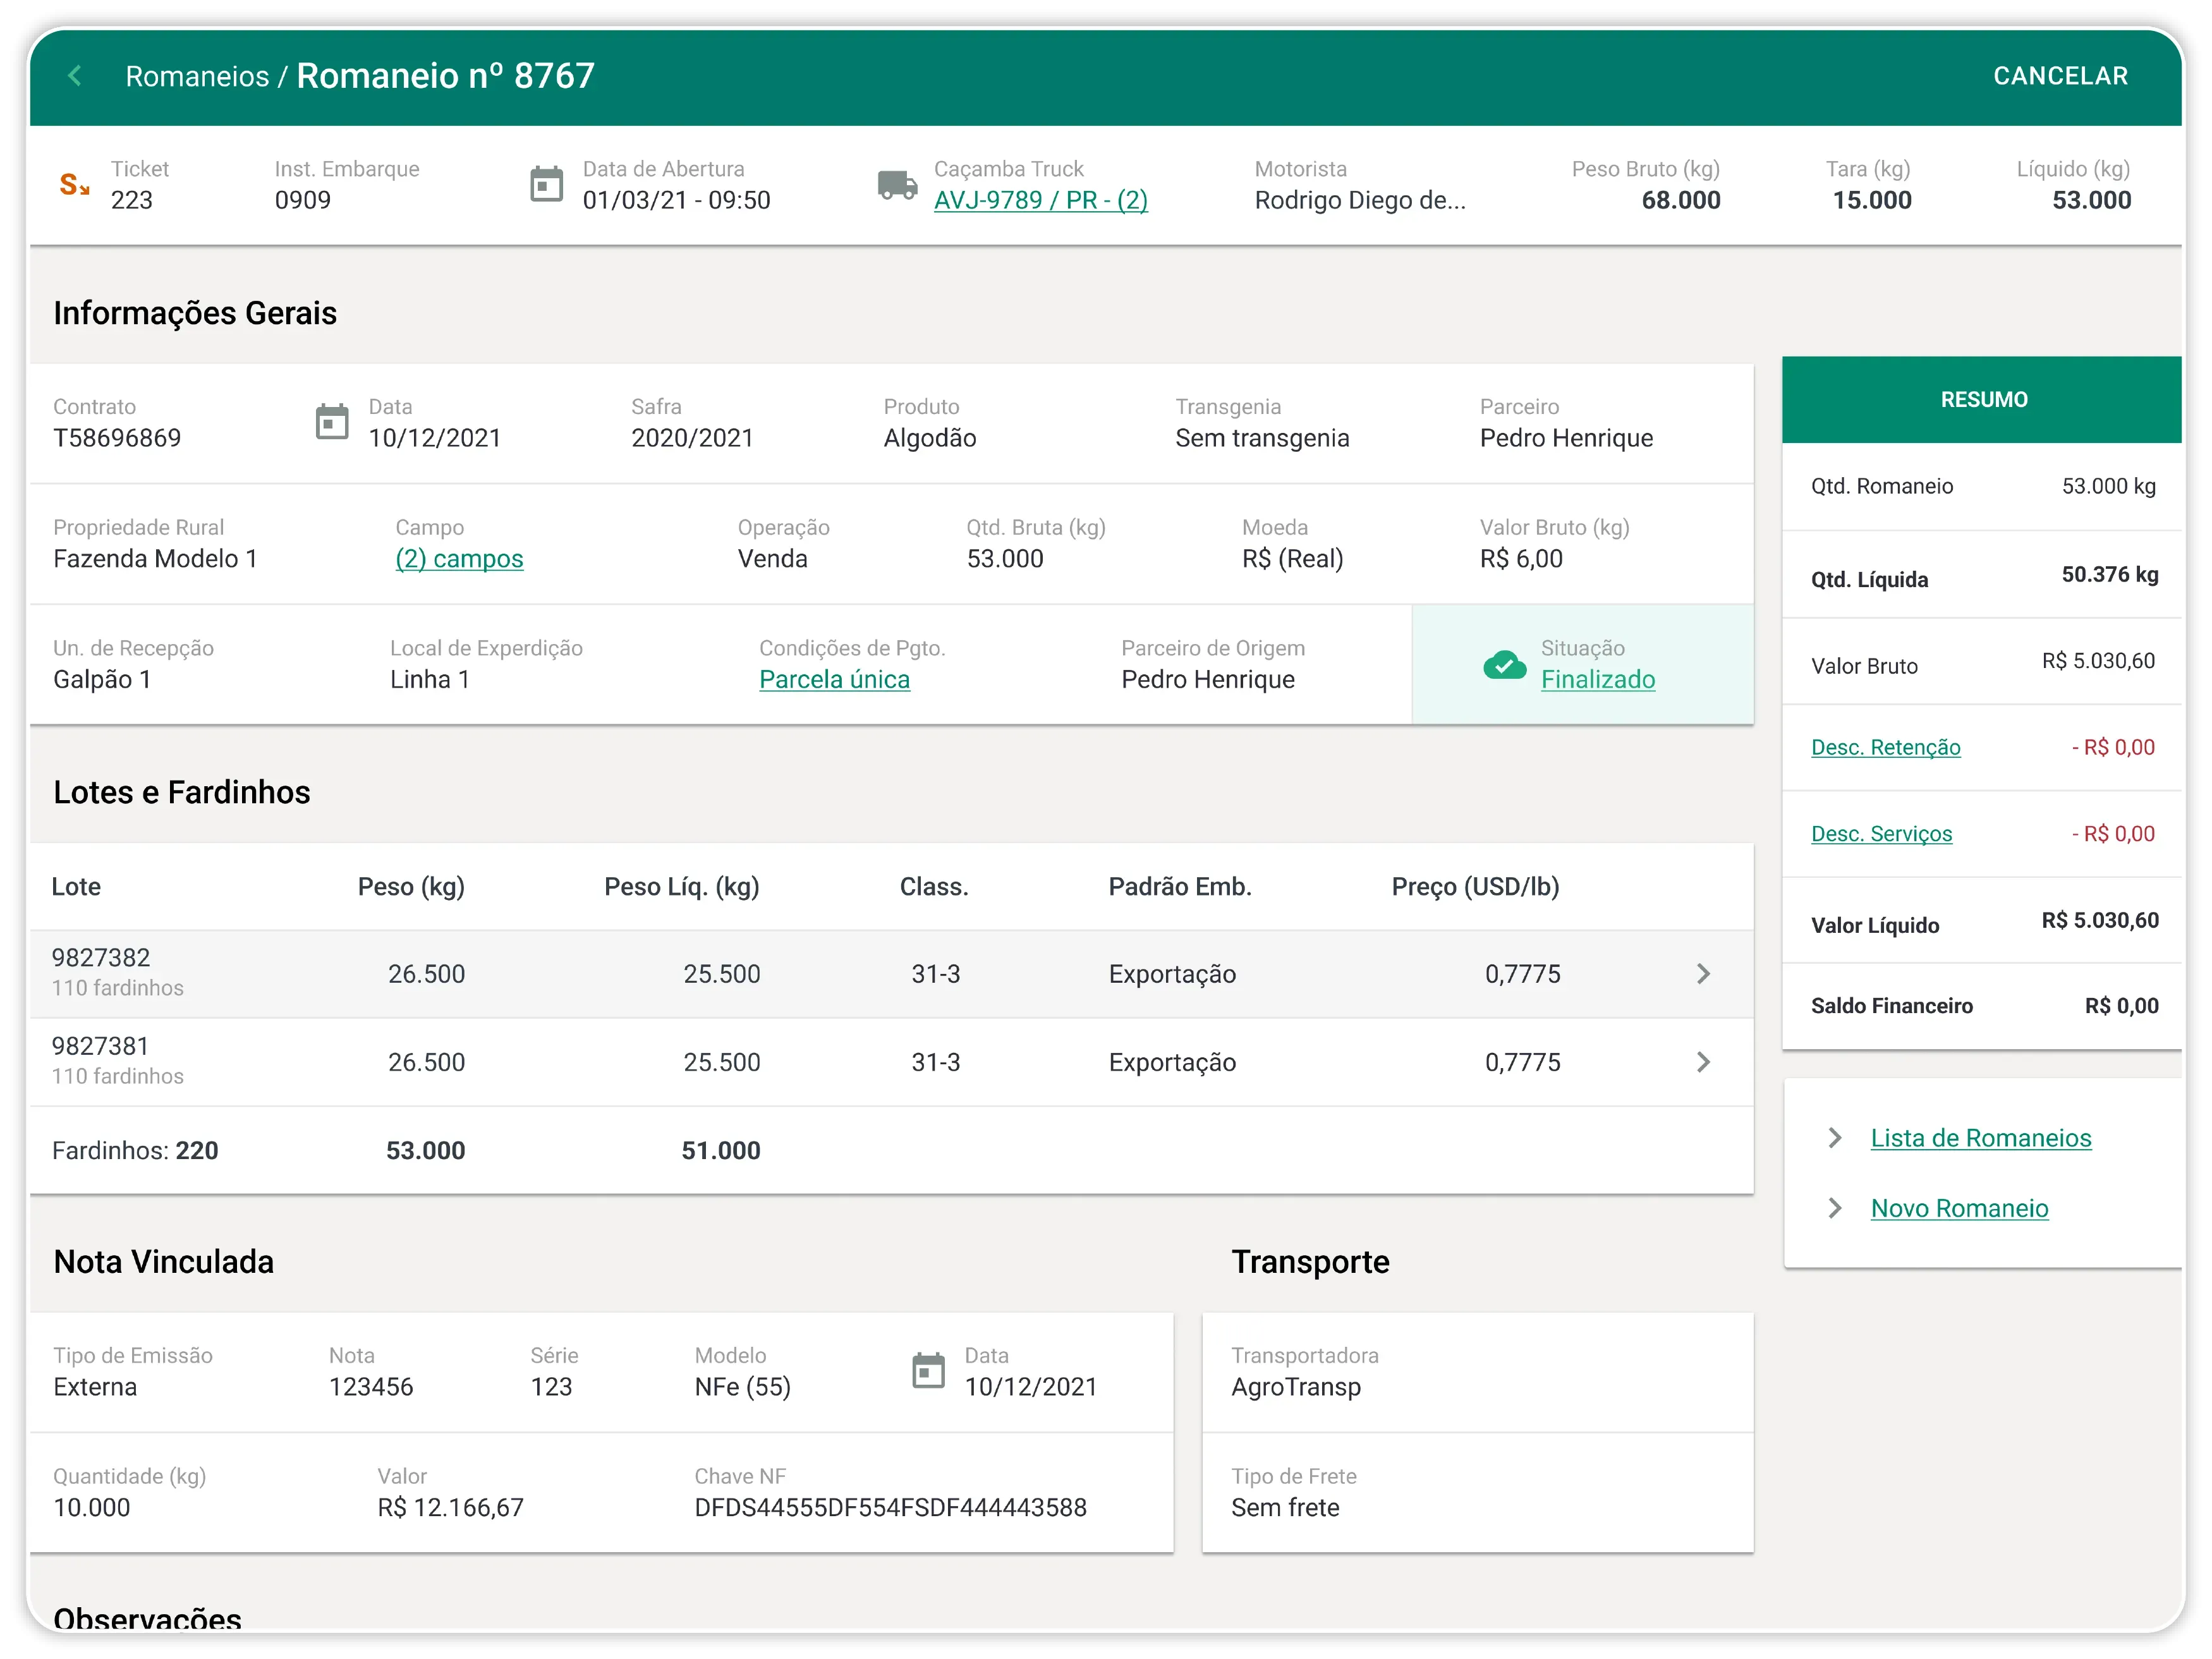Click calendar icon next to contract Data
The width and height of the screenshot is (2212, 1659).
(332, 422)
